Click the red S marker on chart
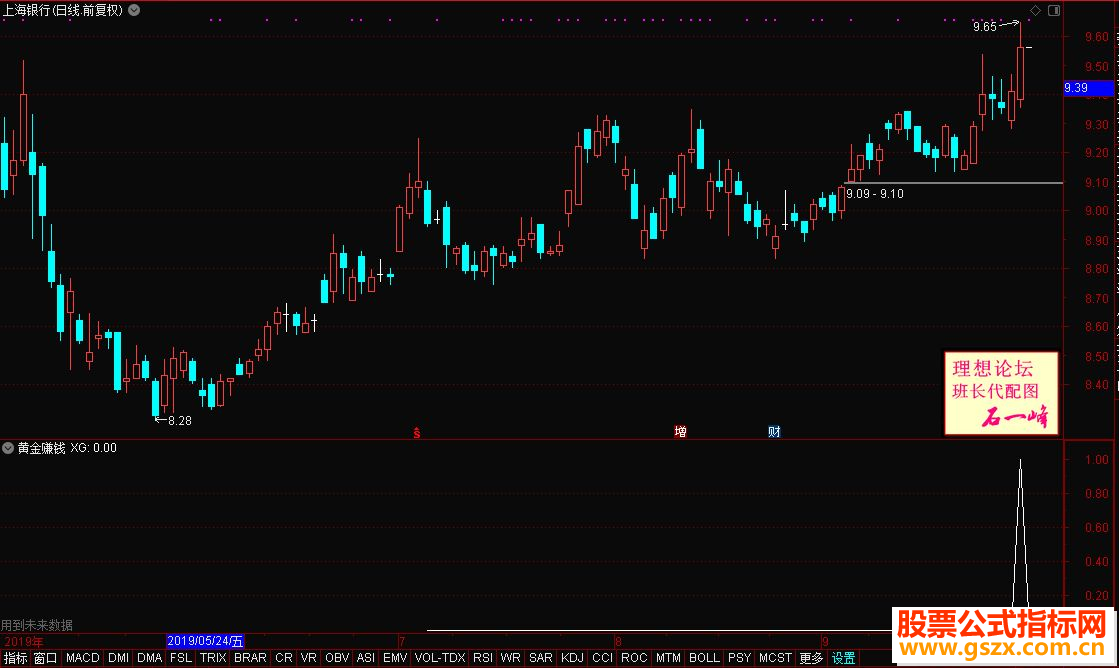The width and height of the screenshot is (1119, 668). click(x=417, y=432)
